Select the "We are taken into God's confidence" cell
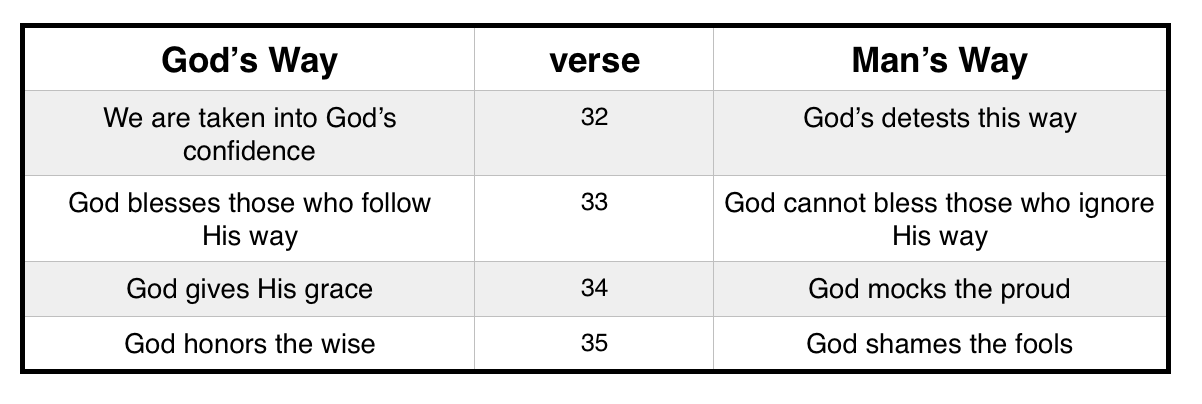The width and height of the screenshot is (1202, 404). point(249,134)
